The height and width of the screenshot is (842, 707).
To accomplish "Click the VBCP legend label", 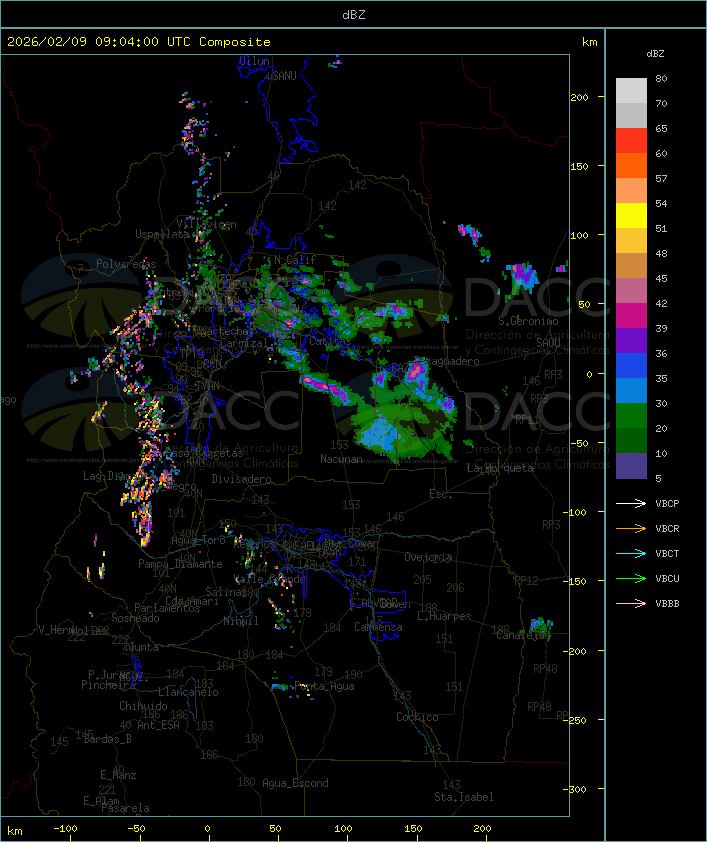I will point(667,504).
